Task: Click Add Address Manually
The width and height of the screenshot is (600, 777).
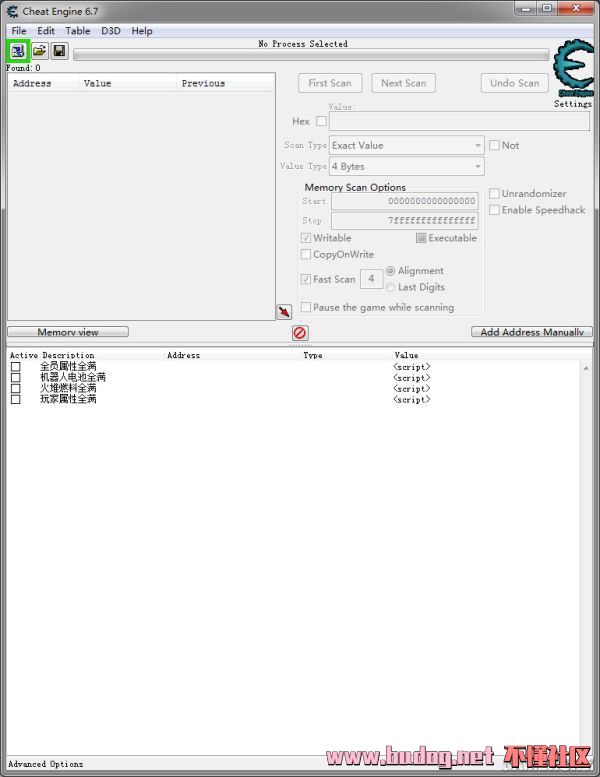Action: (532, 332)
